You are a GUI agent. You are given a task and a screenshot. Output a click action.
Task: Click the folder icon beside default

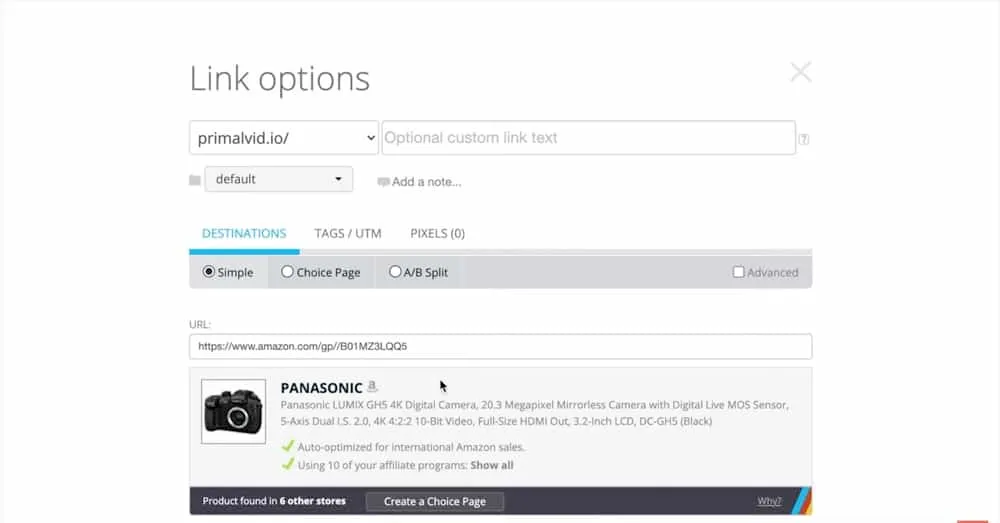tap(195, 180)
